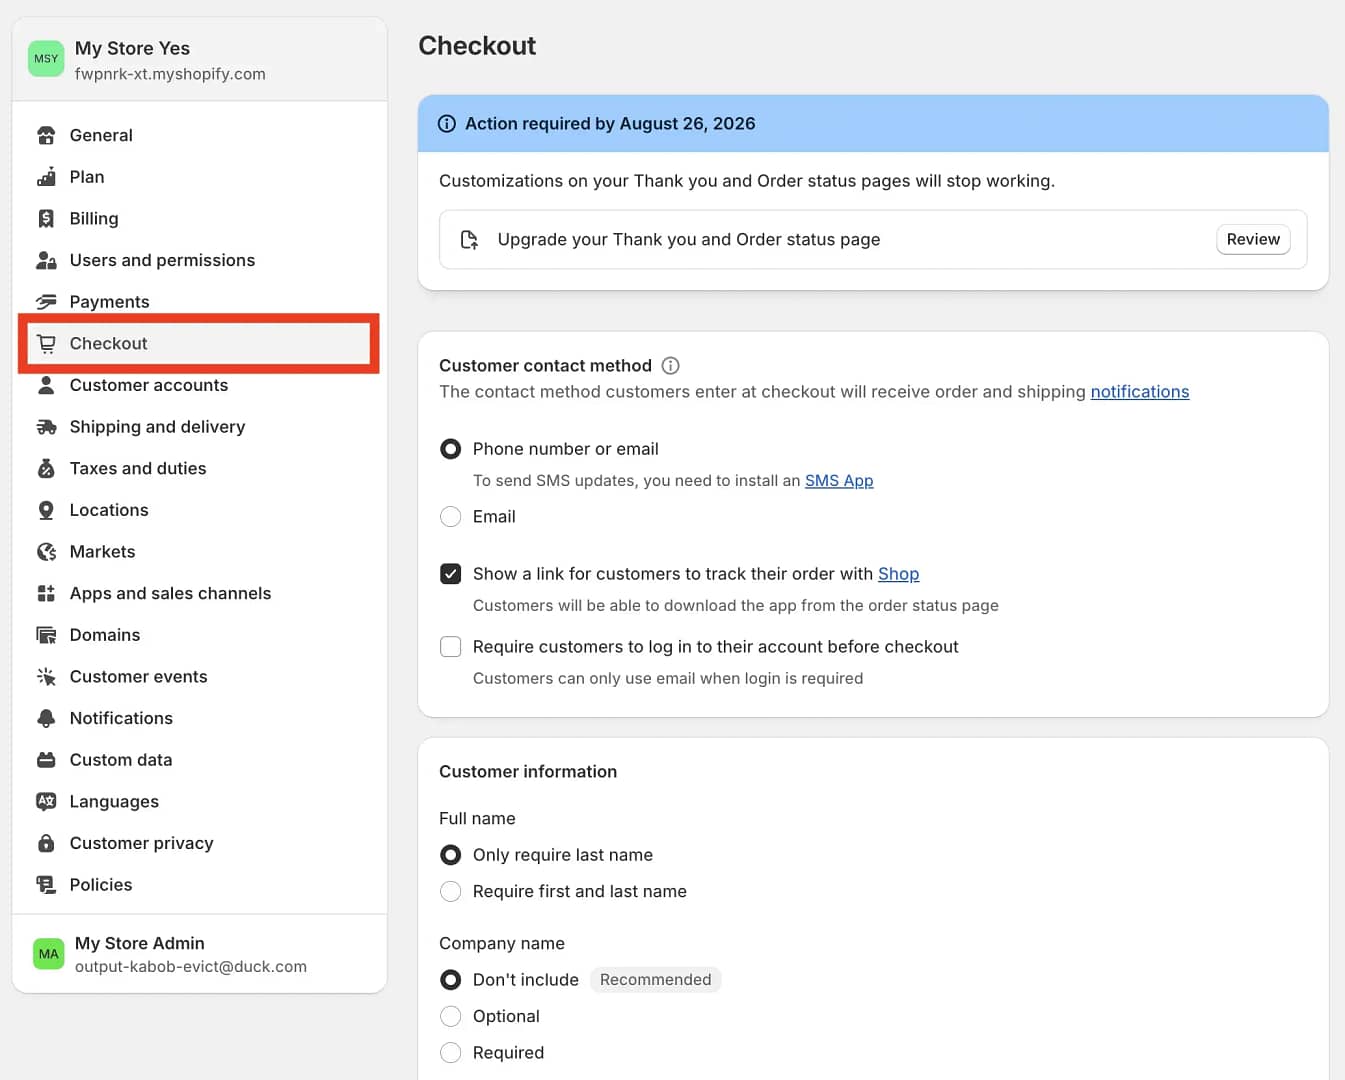This screenshot has height=1080, width=1345.
Task: Click the Users and permissions icon
Action: pos(46,260)
